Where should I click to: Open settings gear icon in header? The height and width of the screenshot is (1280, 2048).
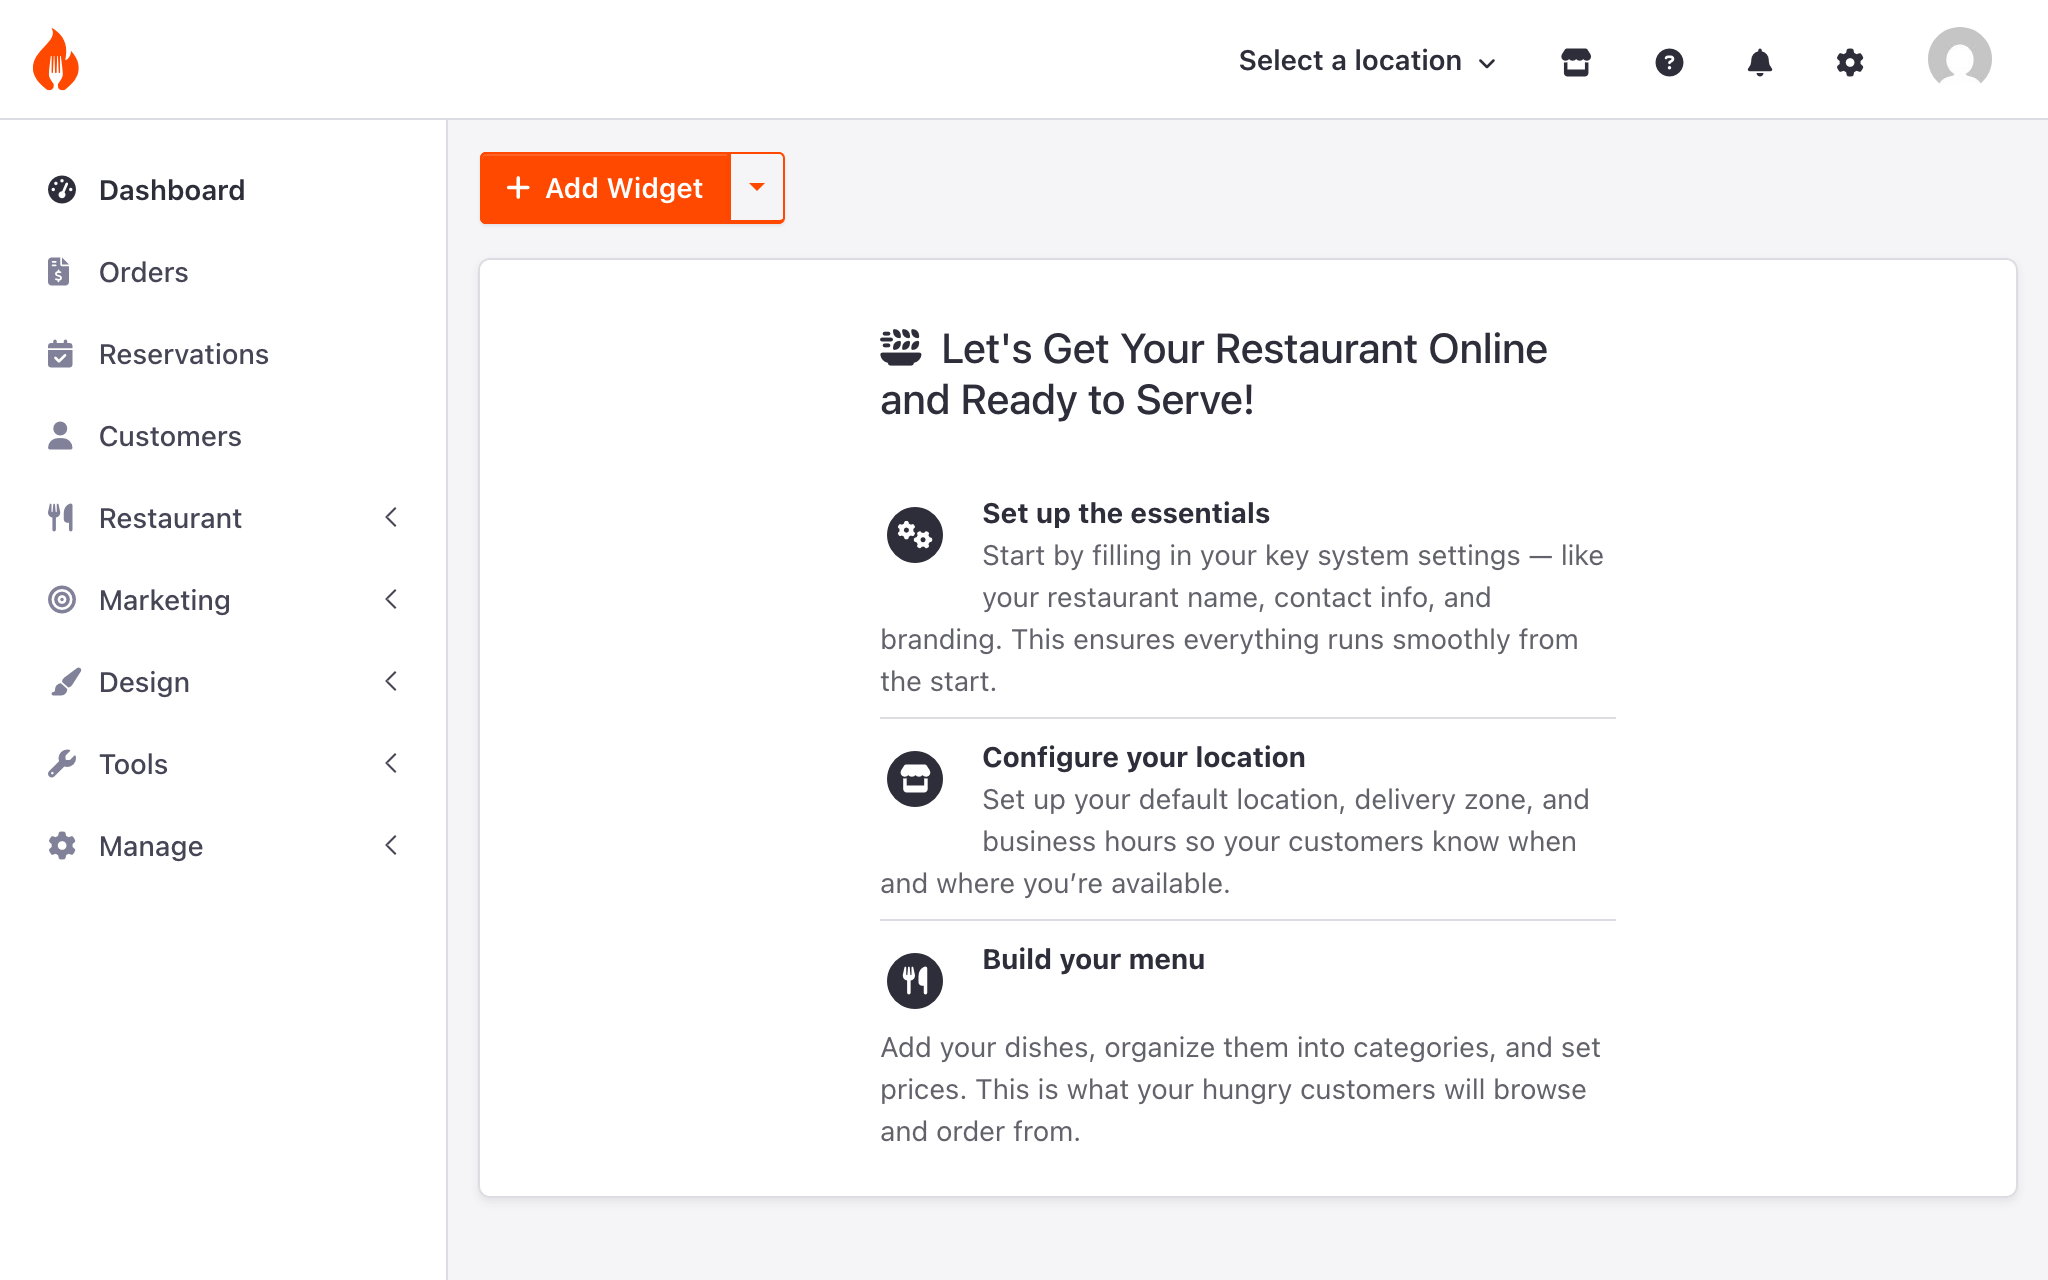click(x=1849, y=62)
